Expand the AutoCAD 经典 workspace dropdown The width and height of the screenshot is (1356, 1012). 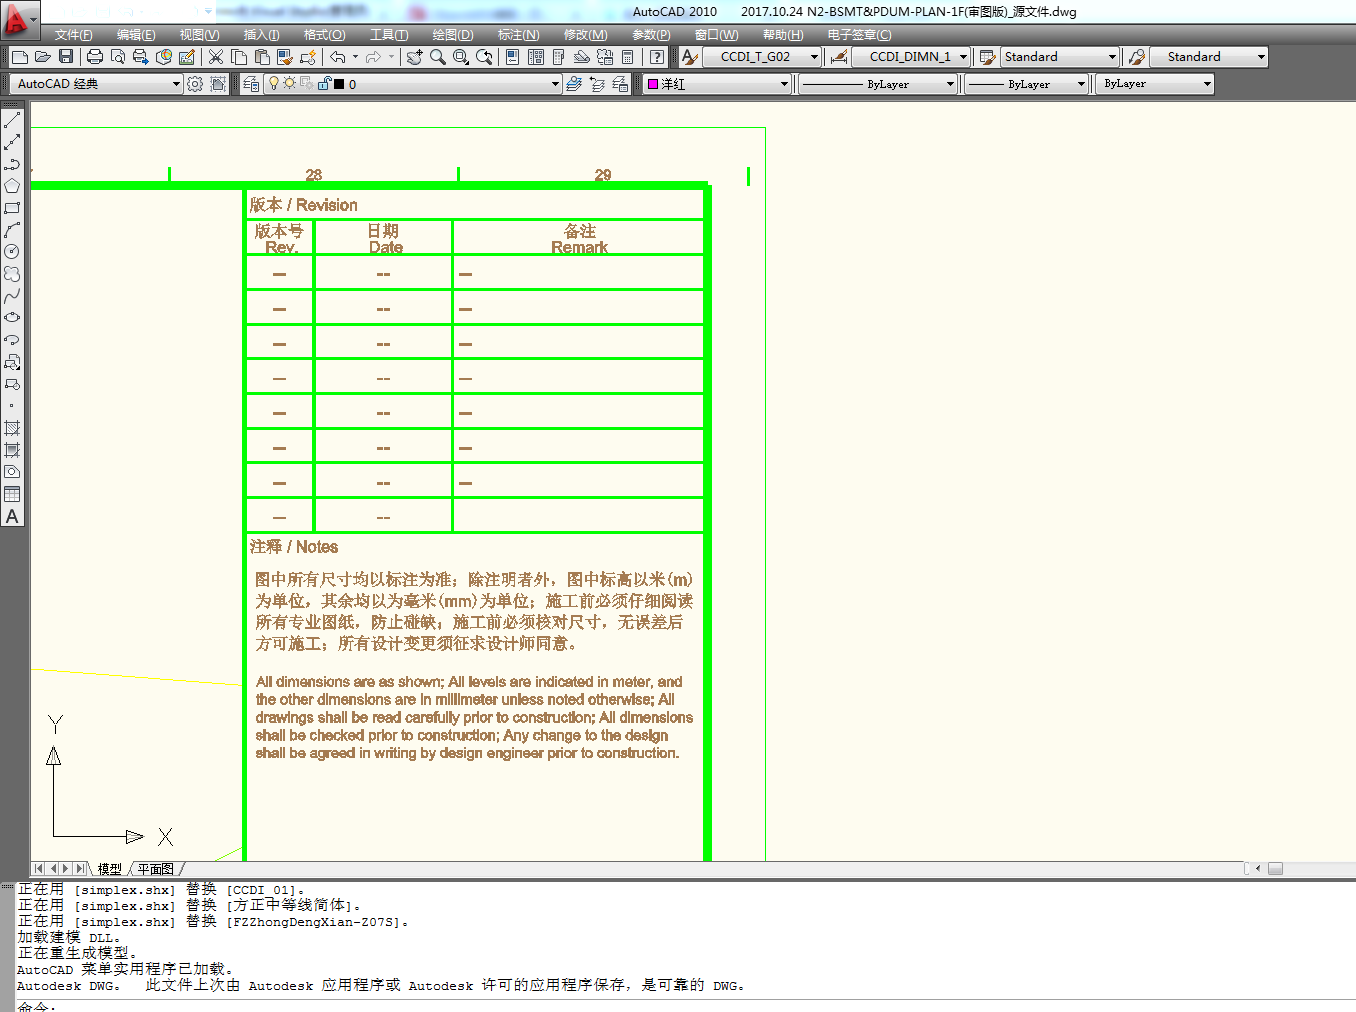click(176, 84)
